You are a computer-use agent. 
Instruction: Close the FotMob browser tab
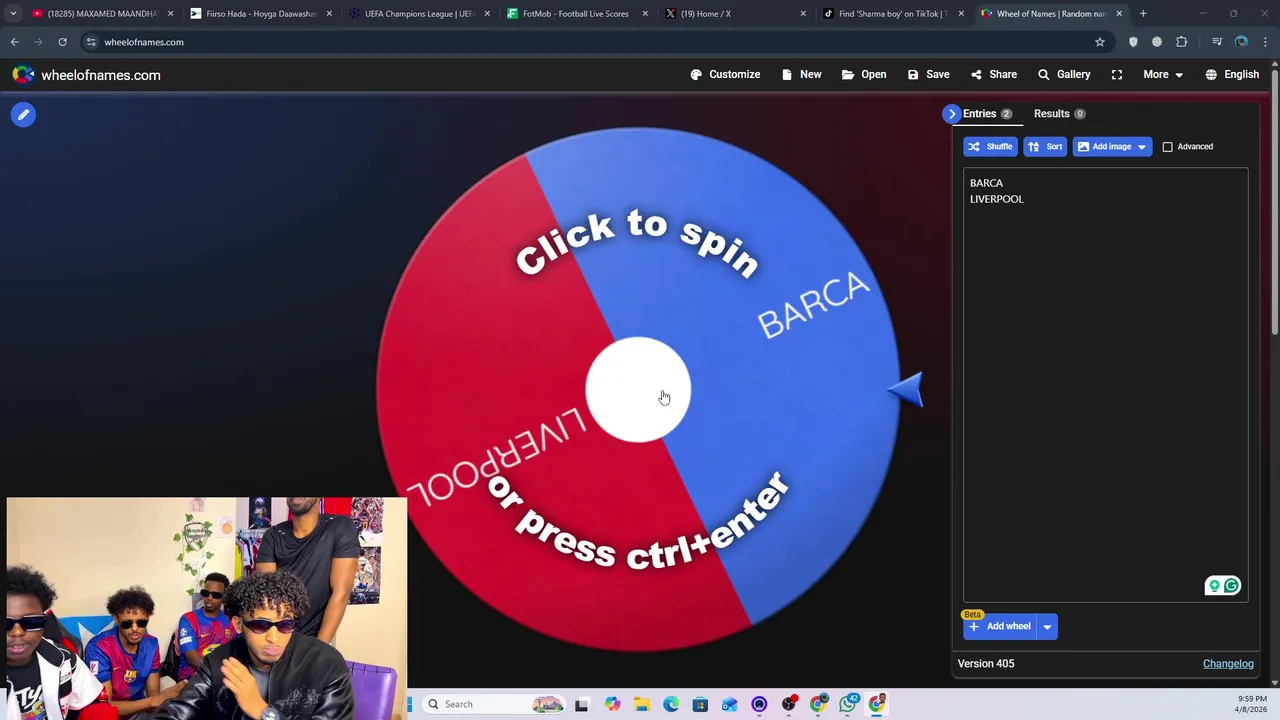point(645,14)
